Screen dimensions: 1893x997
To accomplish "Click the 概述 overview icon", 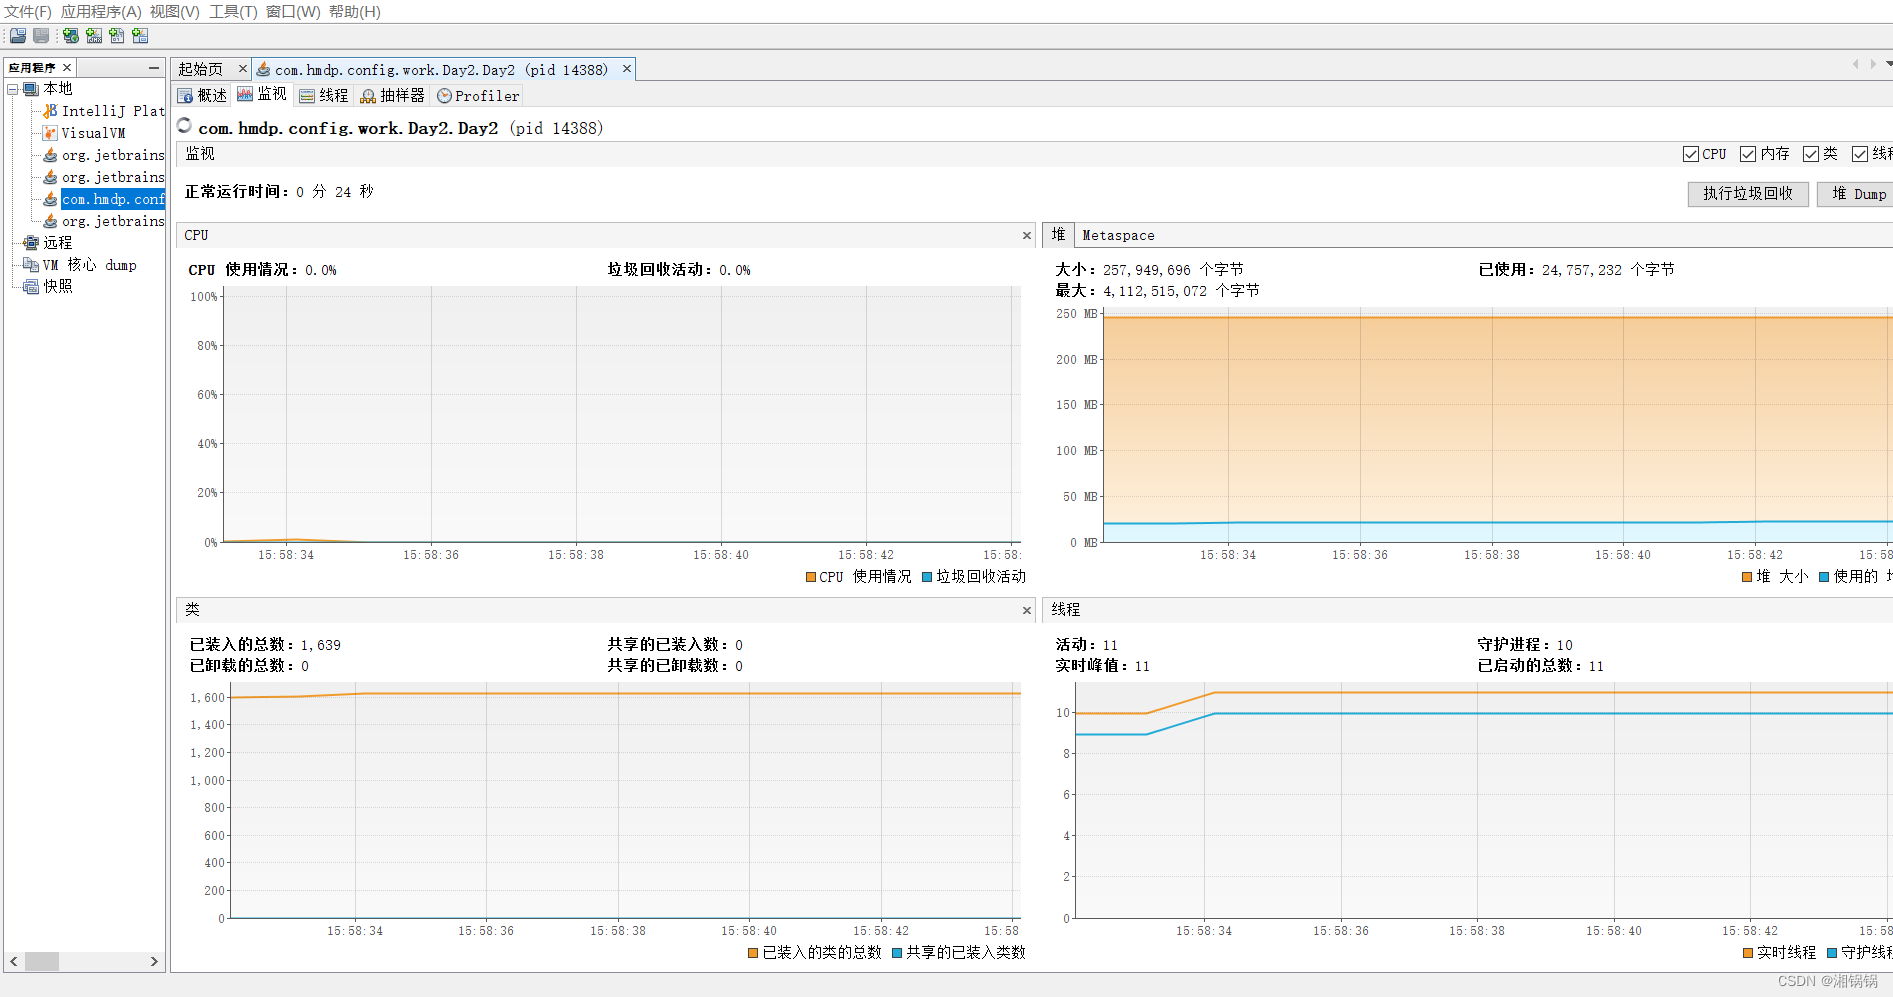I will pyautogui.click(x=186, y=96).
